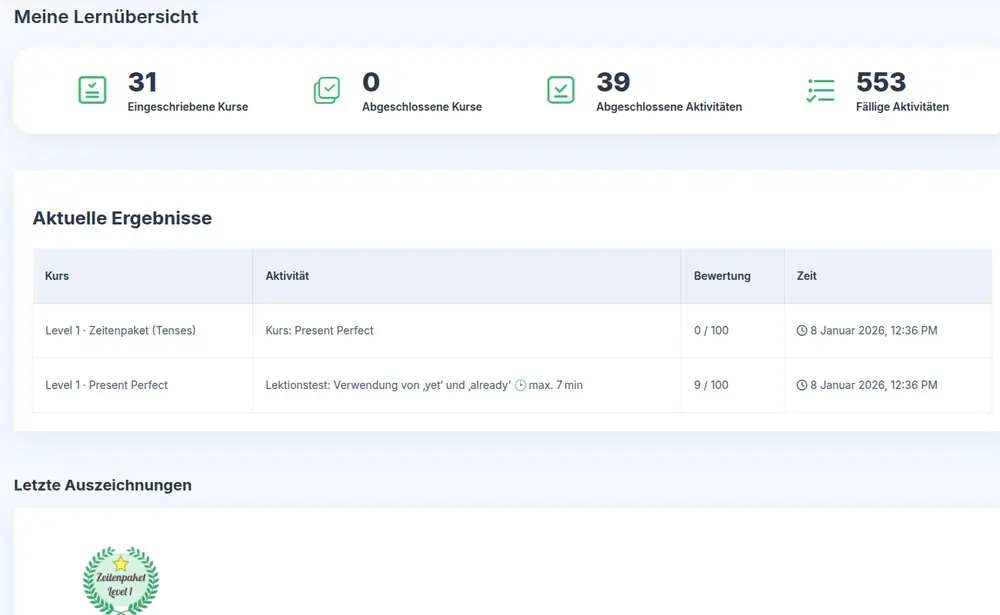Click the Aktivität column header
The image size is (1000, 615).
(x=287, y=276)
